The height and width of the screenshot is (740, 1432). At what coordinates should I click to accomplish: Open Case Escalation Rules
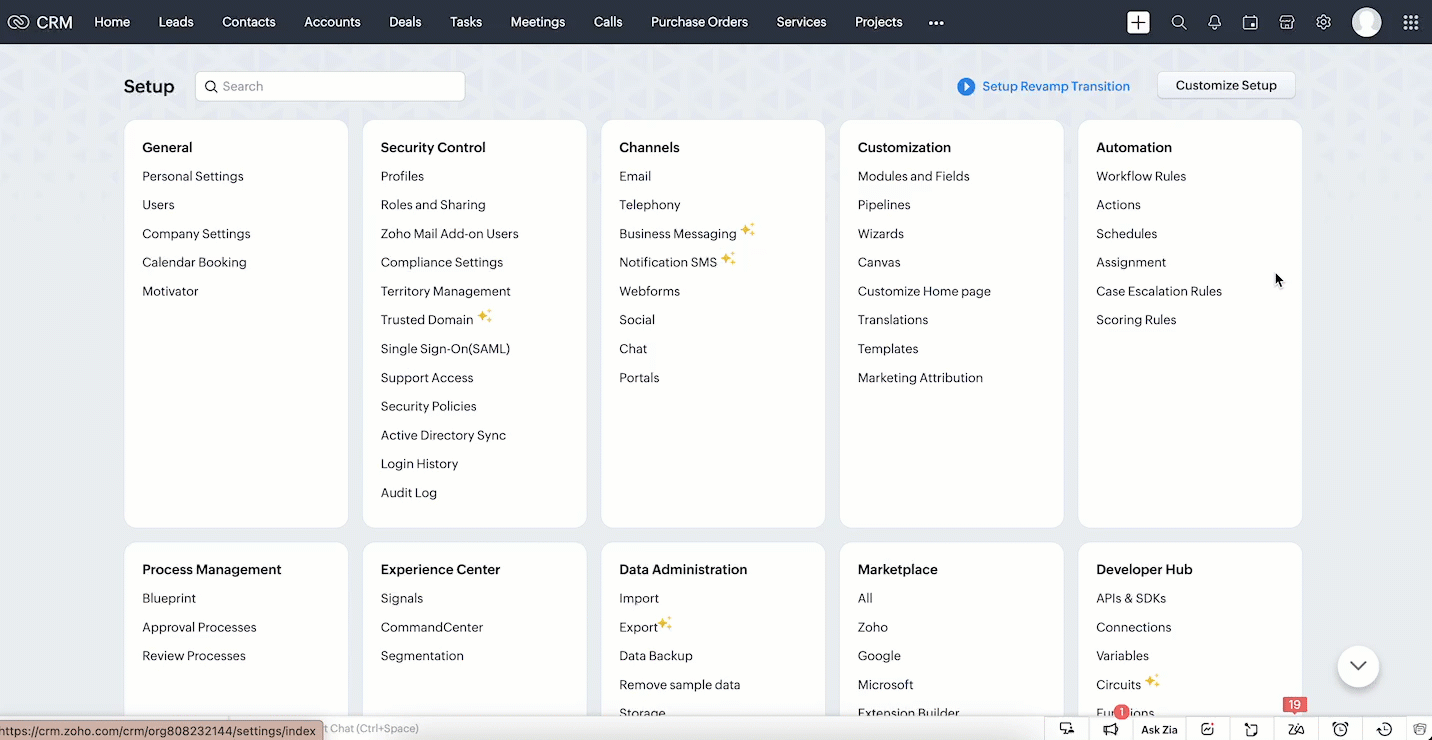click(x=1159, y=291)
